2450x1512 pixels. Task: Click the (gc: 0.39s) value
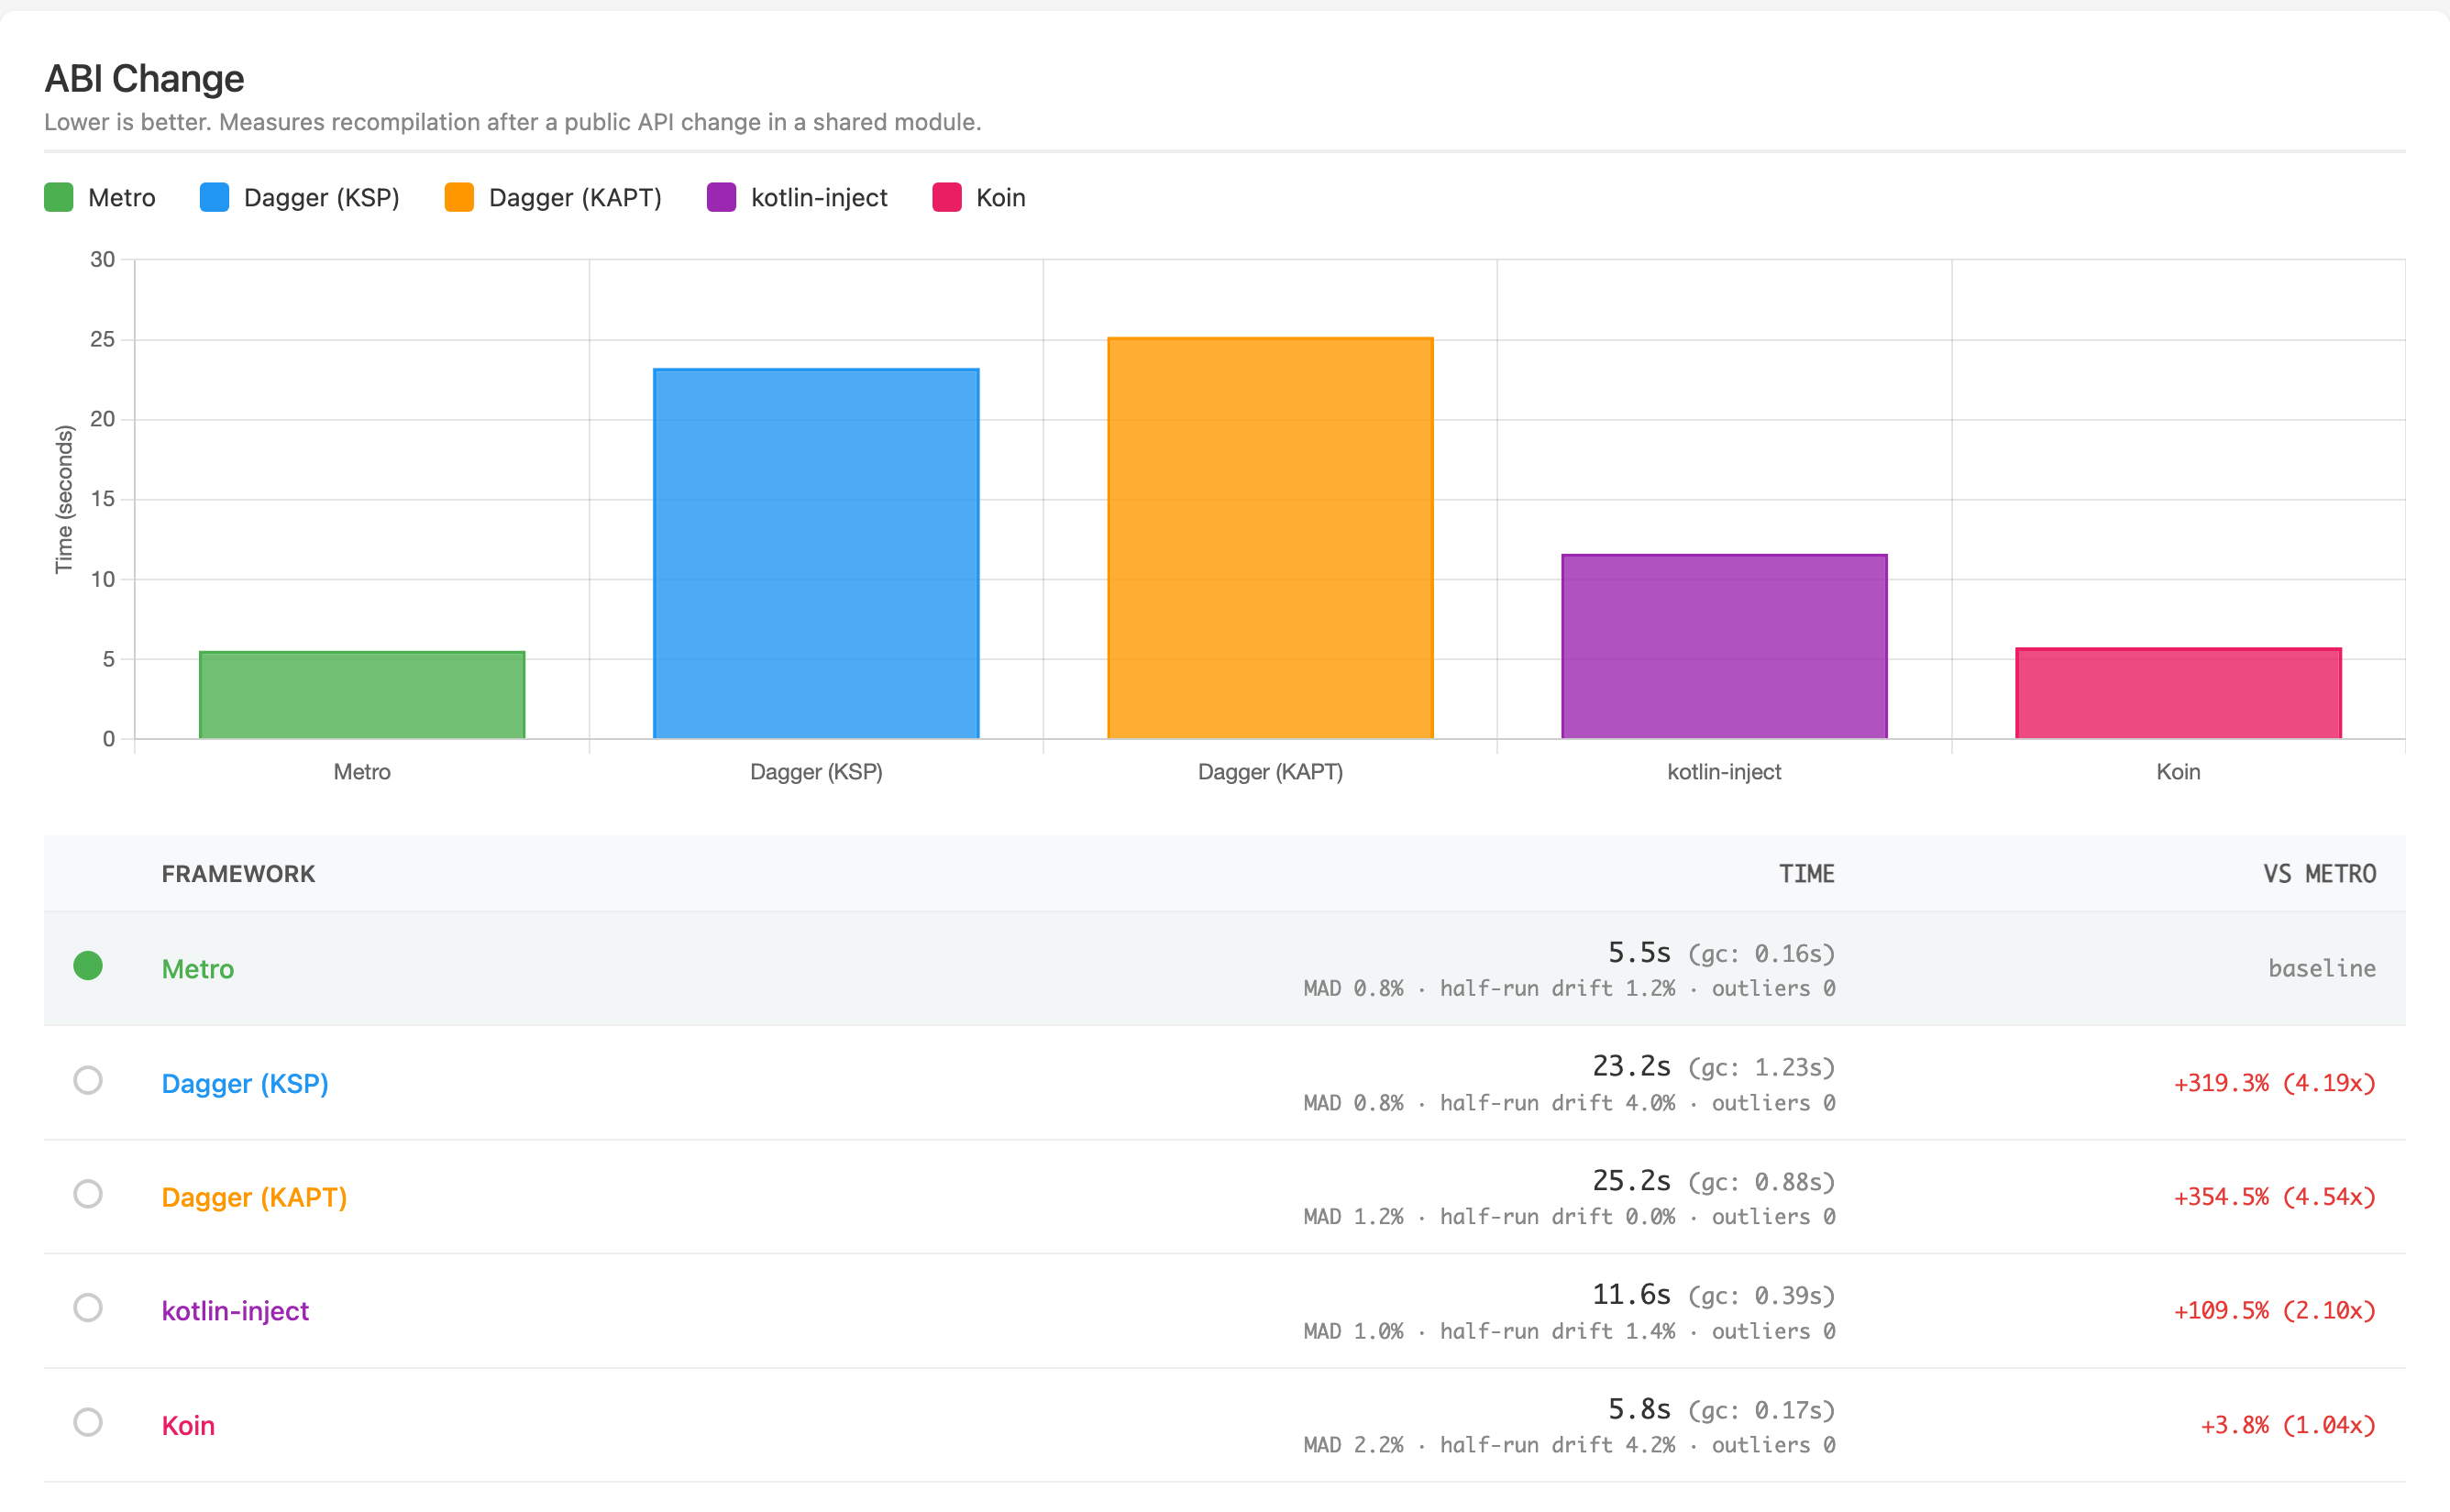pos(1762,1296)
